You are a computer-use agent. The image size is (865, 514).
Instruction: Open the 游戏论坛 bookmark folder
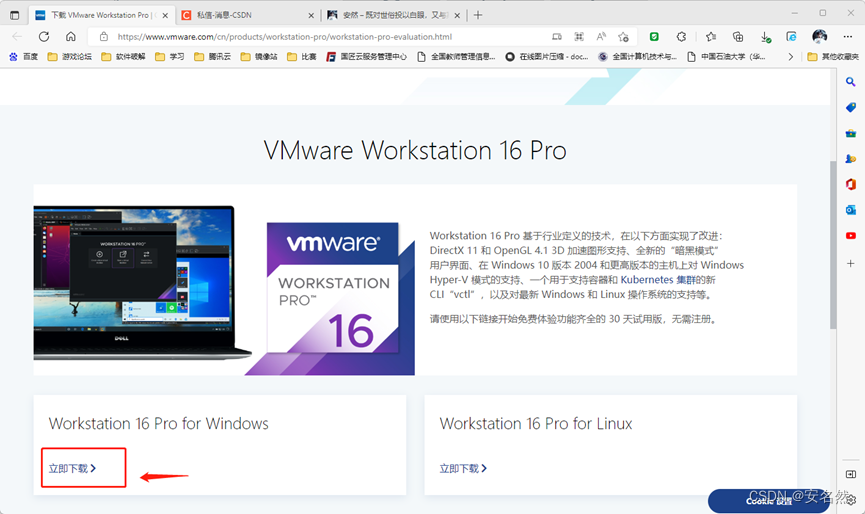pyautogui.click(x=70, y=57)
